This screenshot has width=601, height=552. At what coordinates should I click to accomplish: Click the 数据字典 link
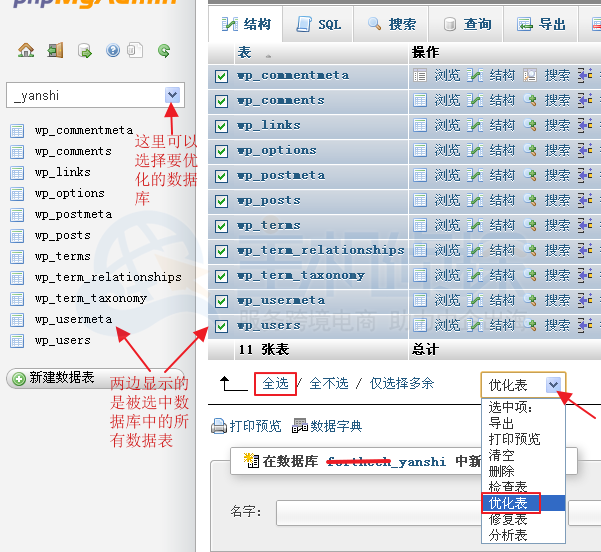336,426
